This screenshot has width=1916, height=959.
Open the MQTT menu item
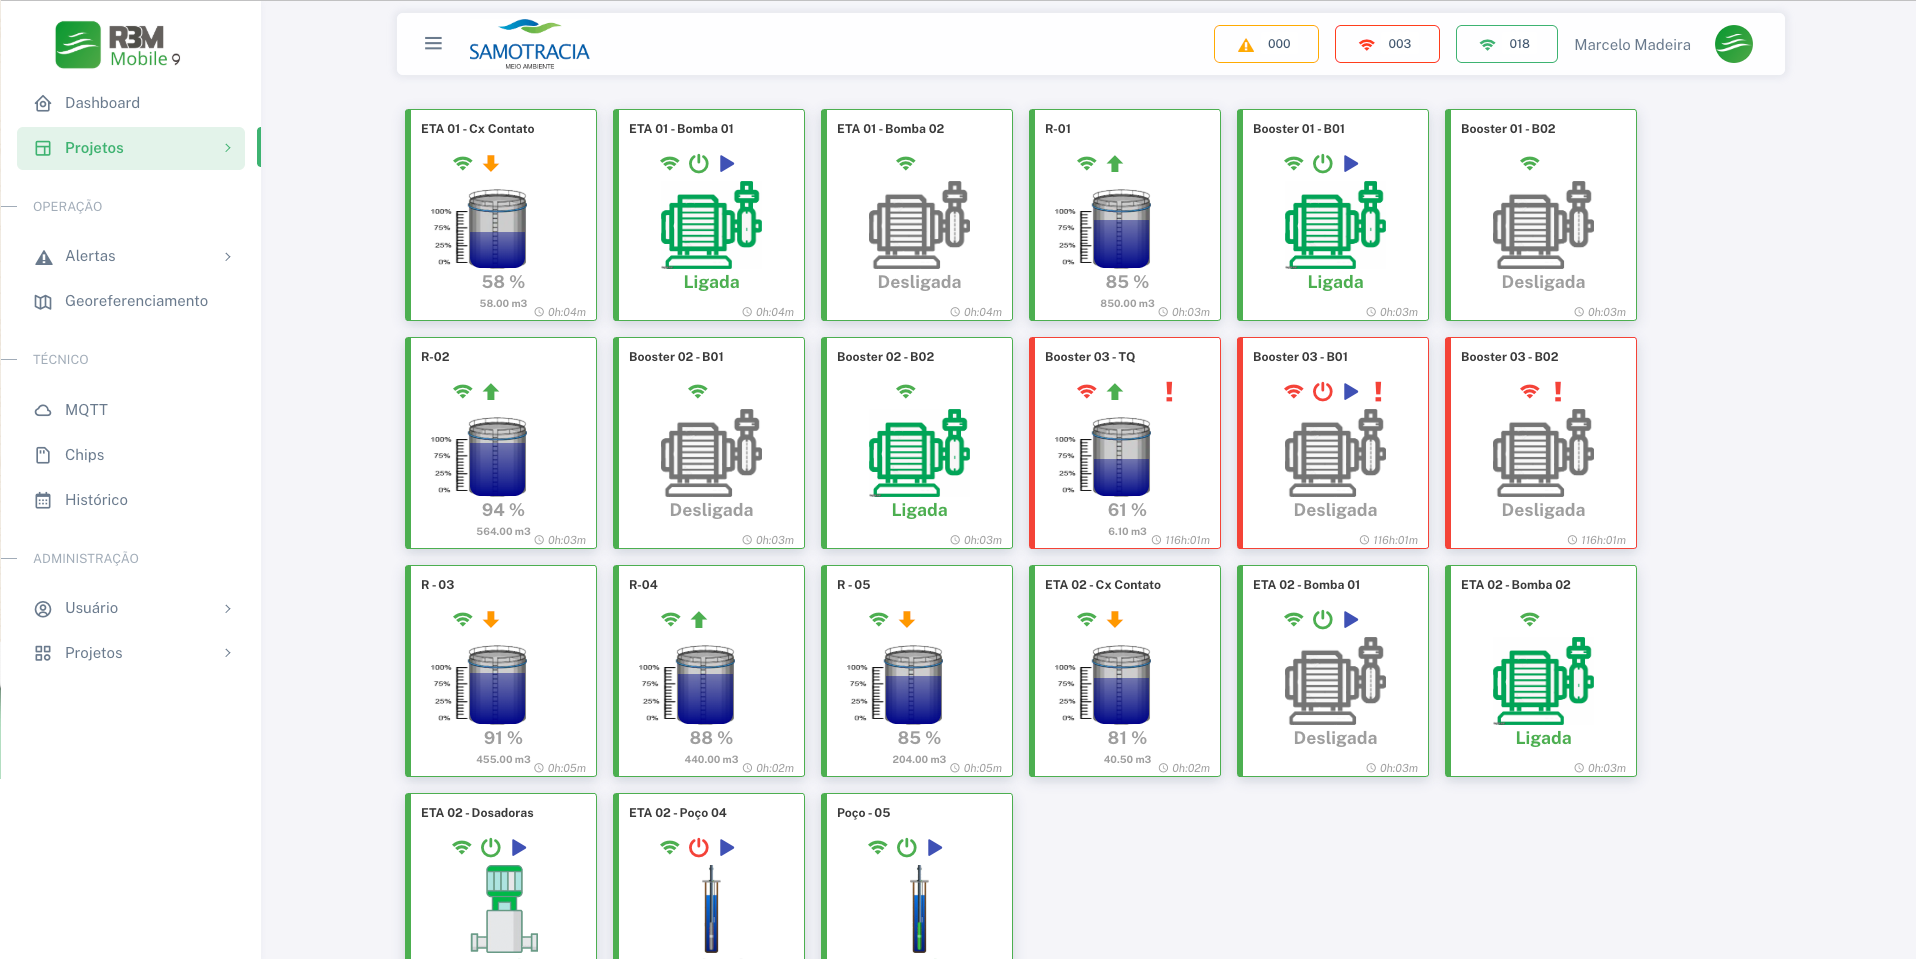click(86, 410)
